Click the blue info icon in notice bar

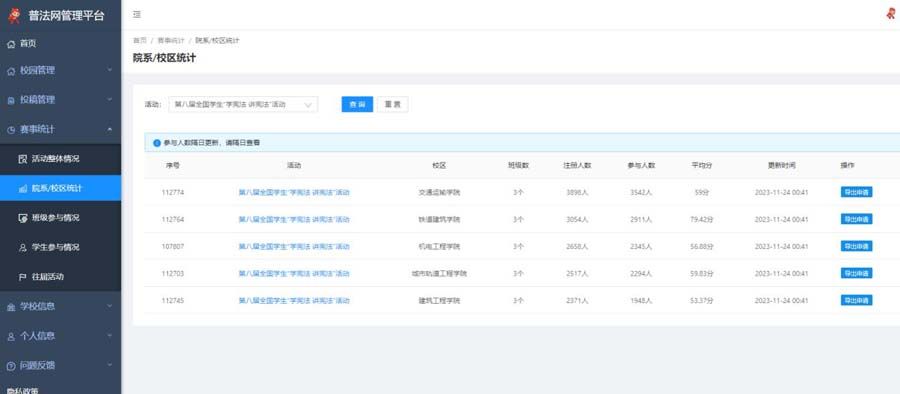pos(157,143)
